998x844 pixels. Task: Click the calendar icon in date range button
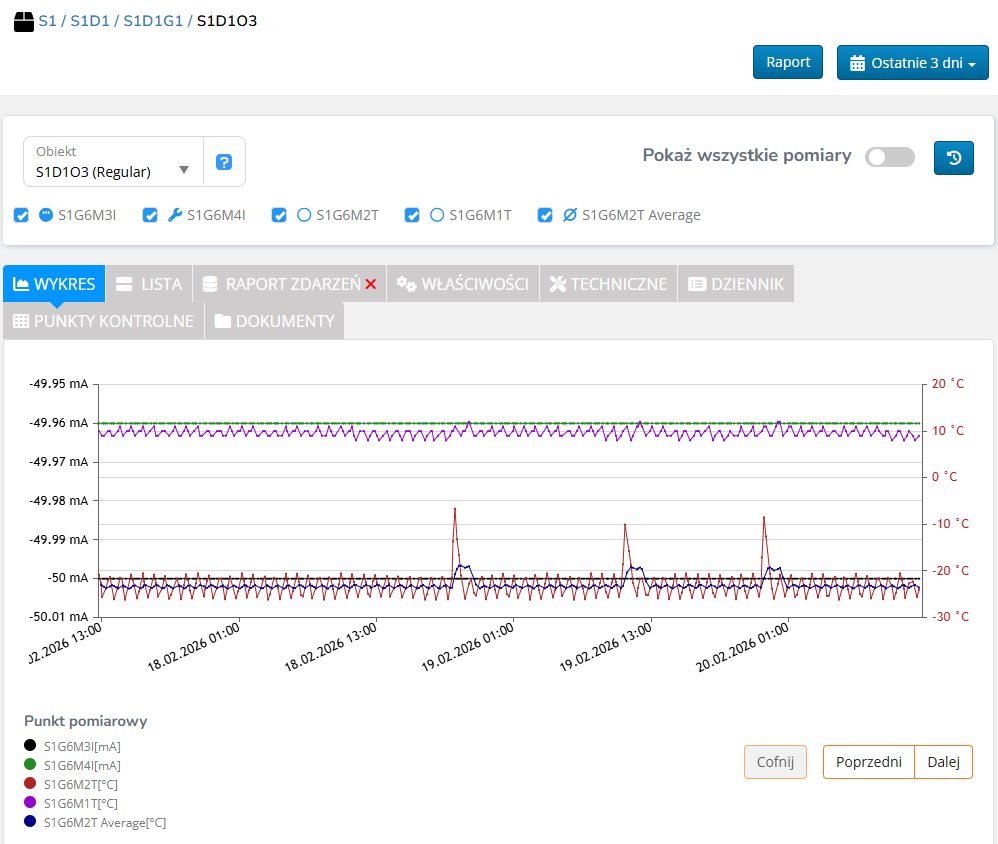click(x=857, y=63)
